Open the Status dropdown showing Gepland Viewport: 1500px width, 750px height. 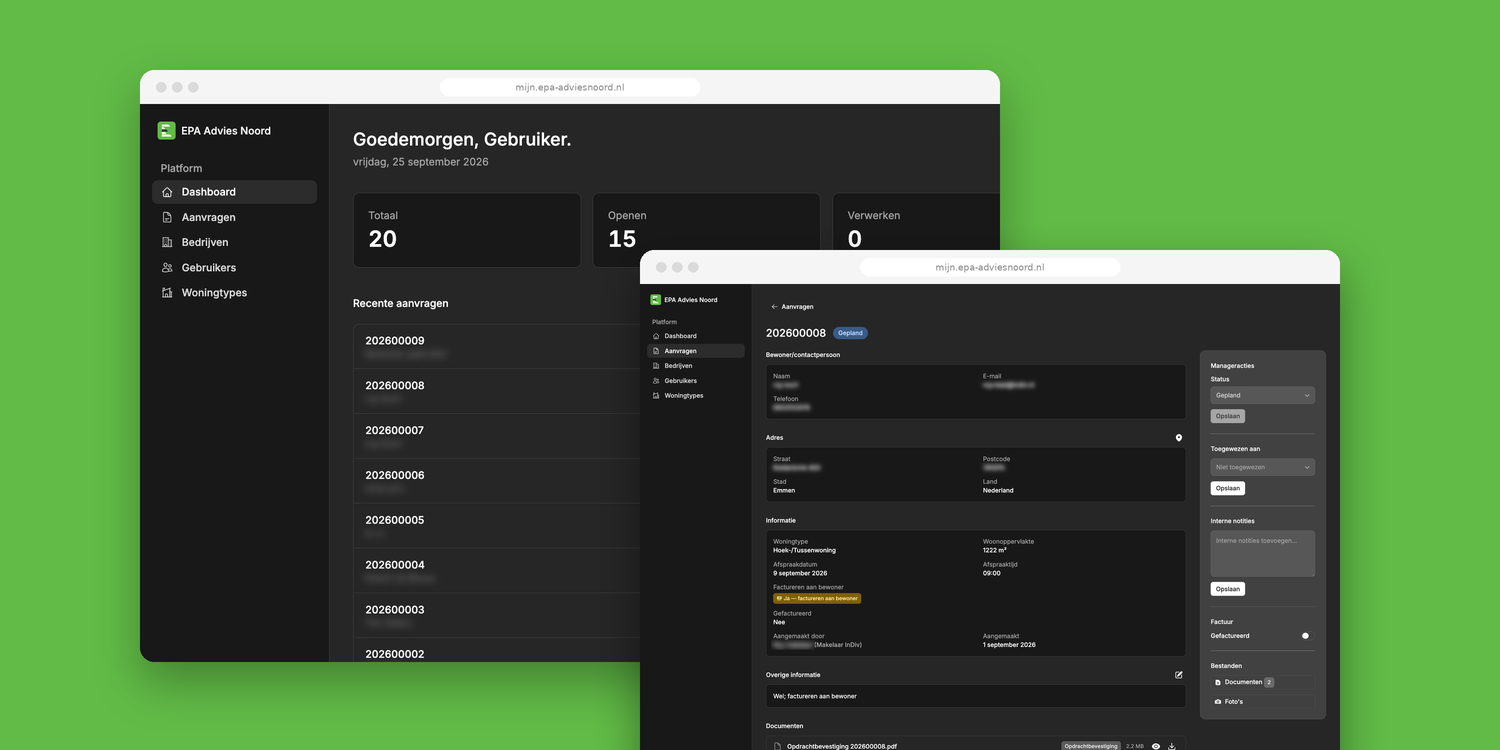click(x=1262, y=396)
